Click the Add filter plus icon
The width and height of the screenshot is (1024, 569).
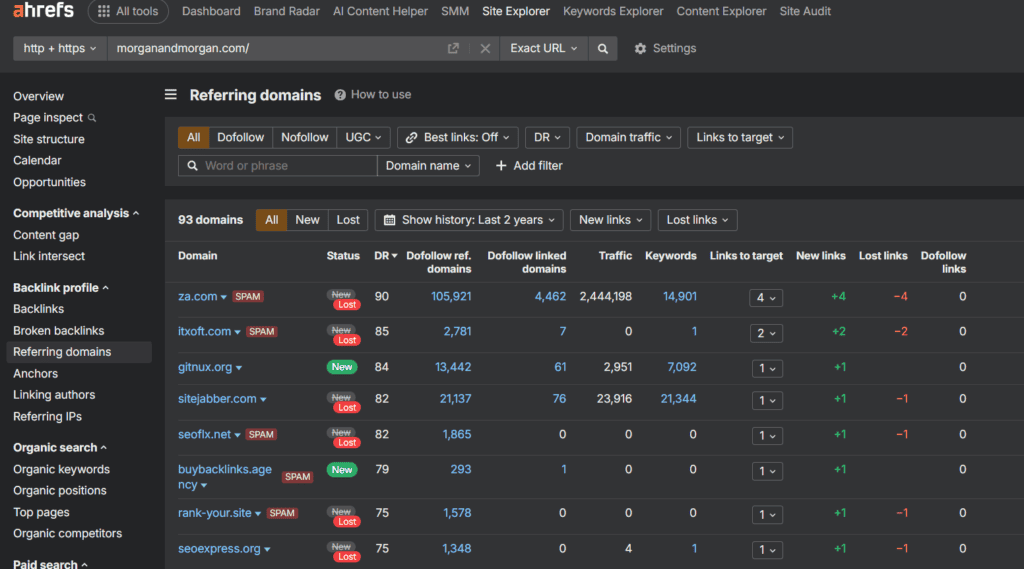tap(501, 166)
